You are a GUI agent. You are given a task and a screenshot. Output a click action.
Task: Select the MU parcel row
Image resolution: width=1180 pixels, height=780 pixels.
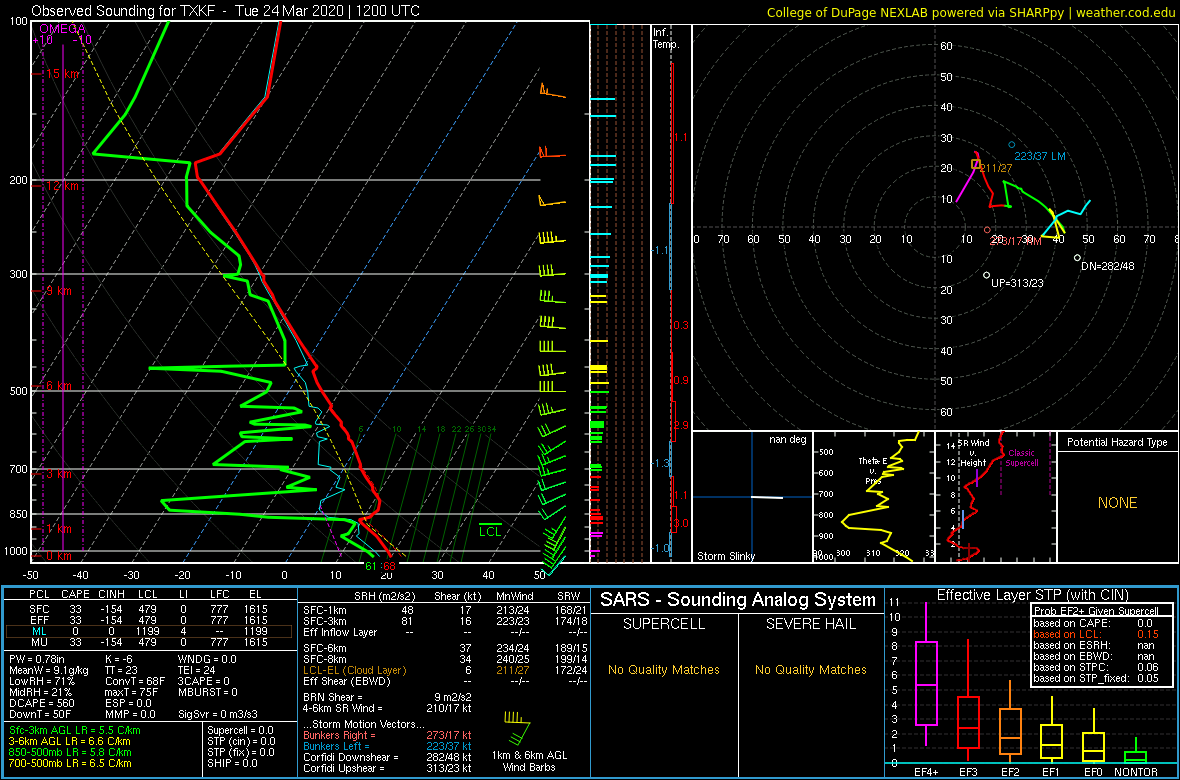click(x=149, y=642)
